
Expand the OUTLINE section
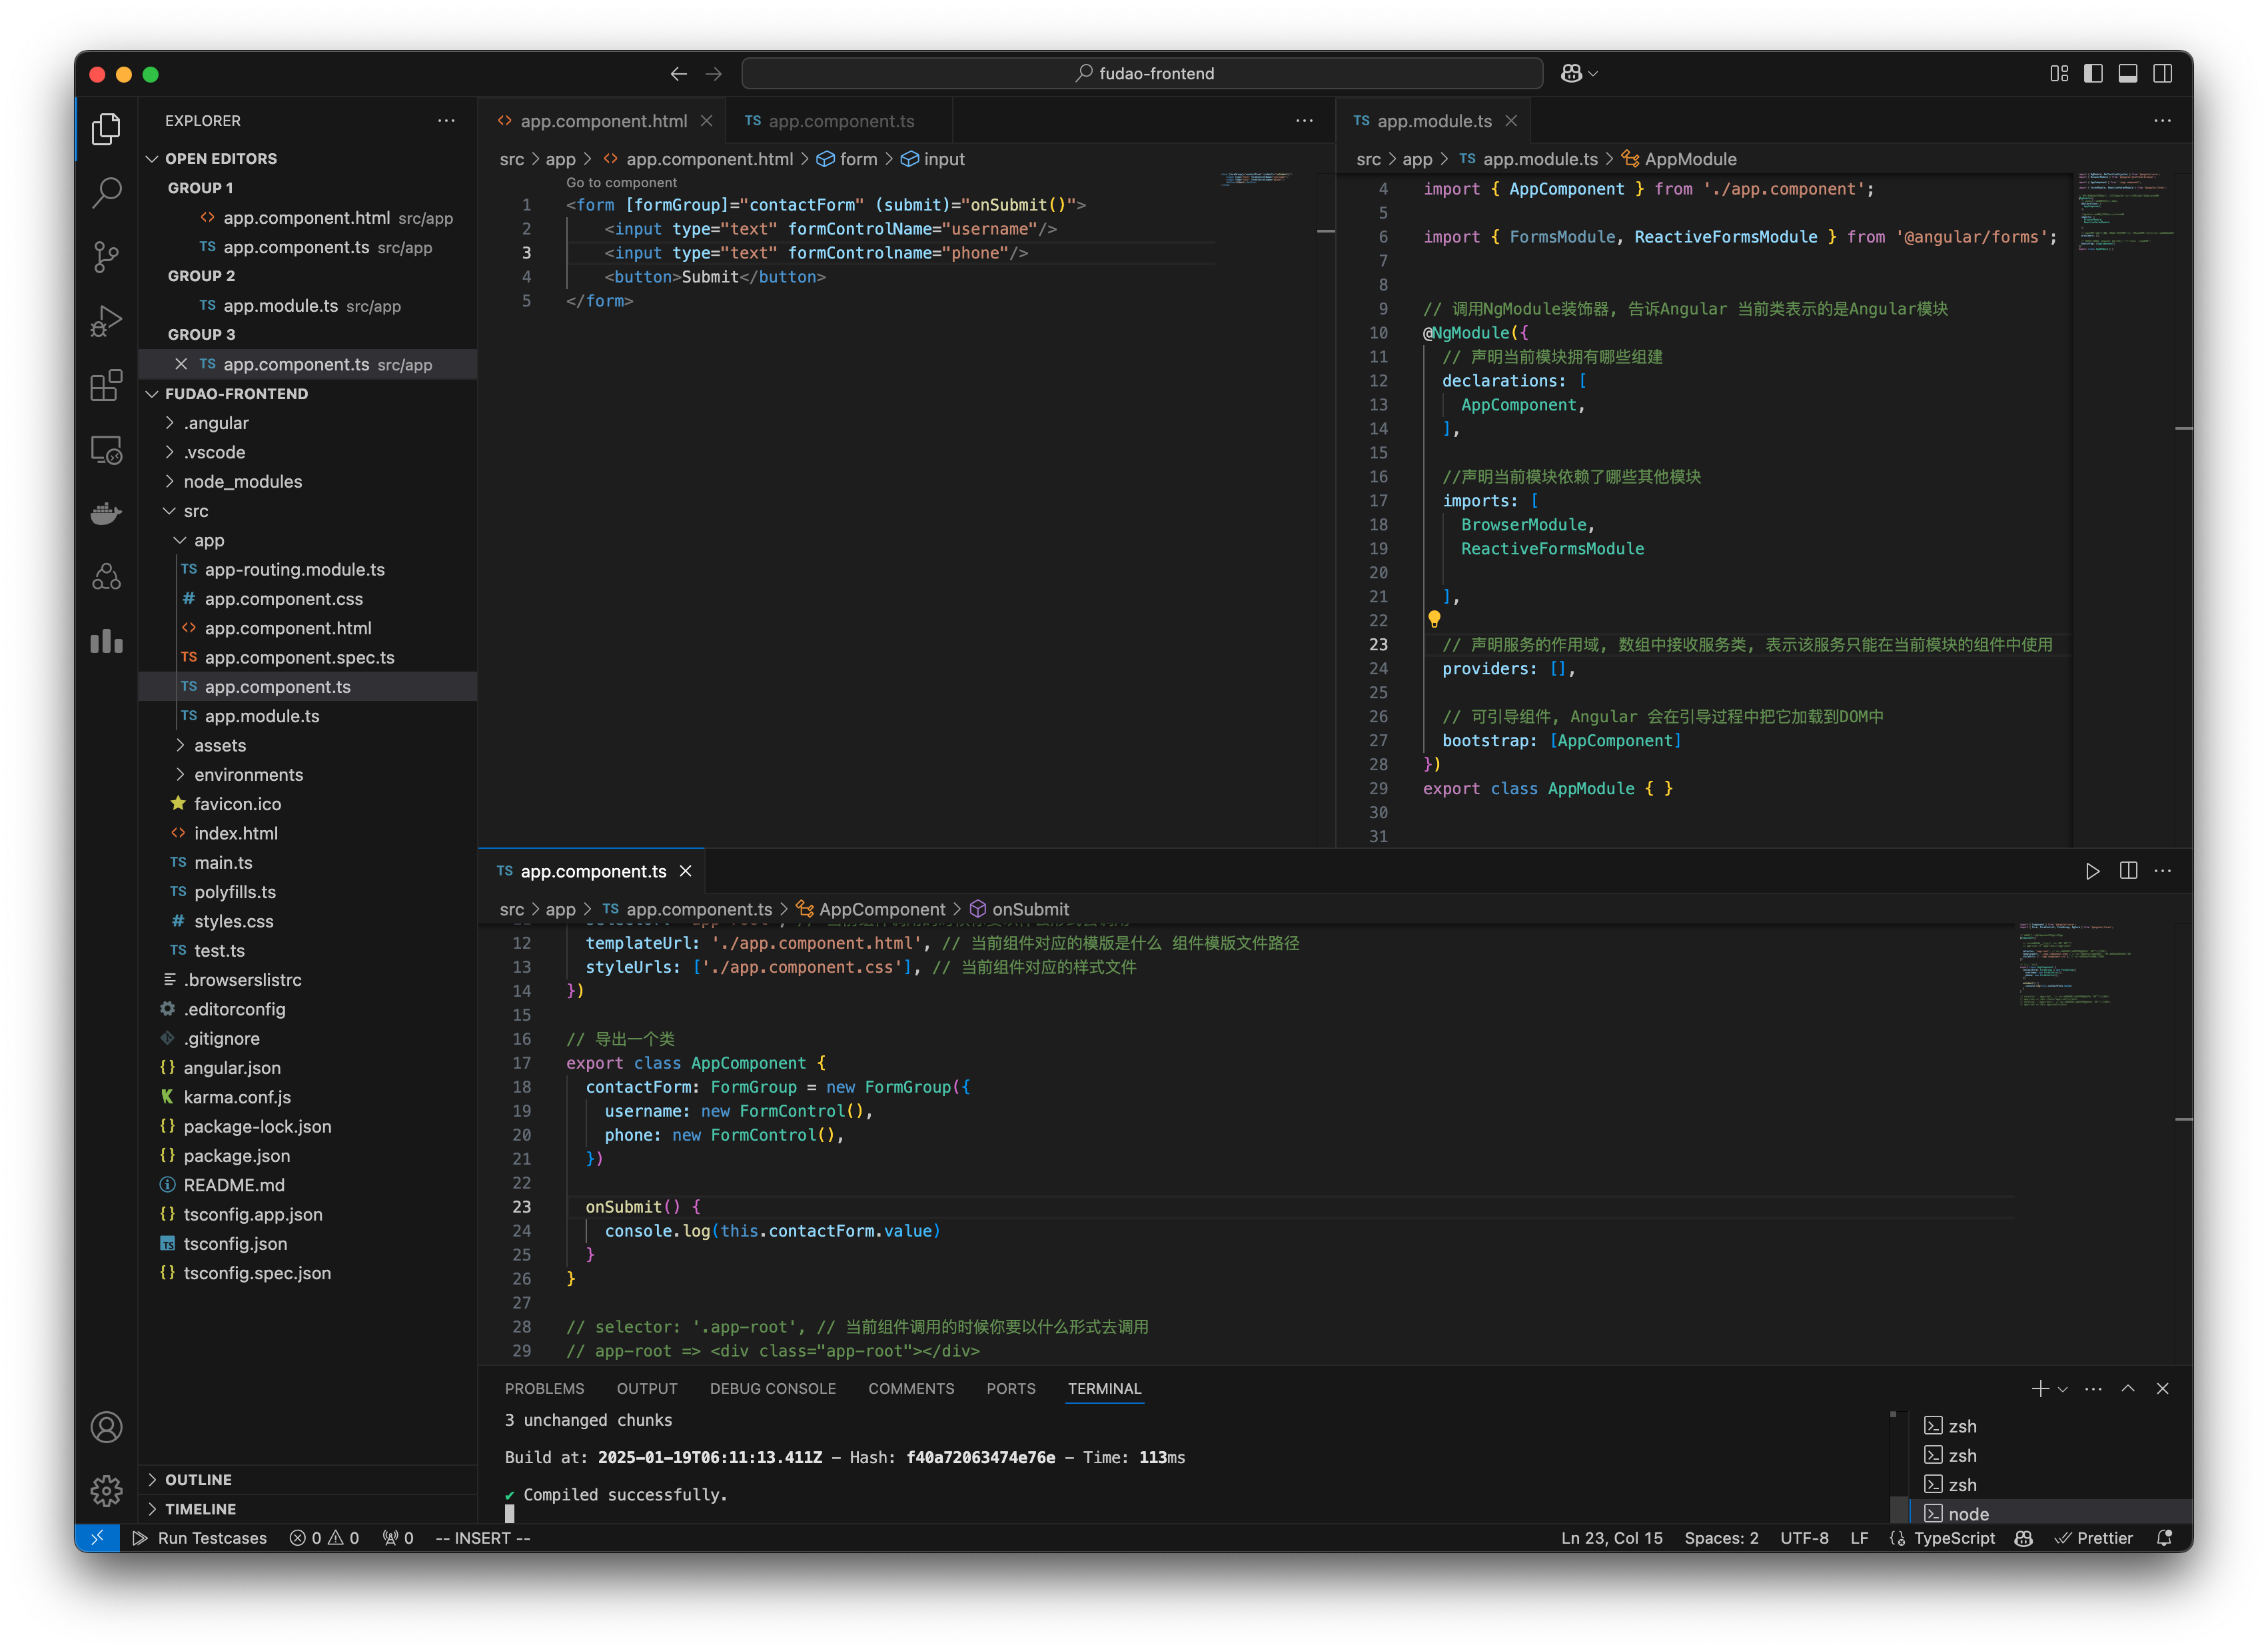pos(200,1479)
